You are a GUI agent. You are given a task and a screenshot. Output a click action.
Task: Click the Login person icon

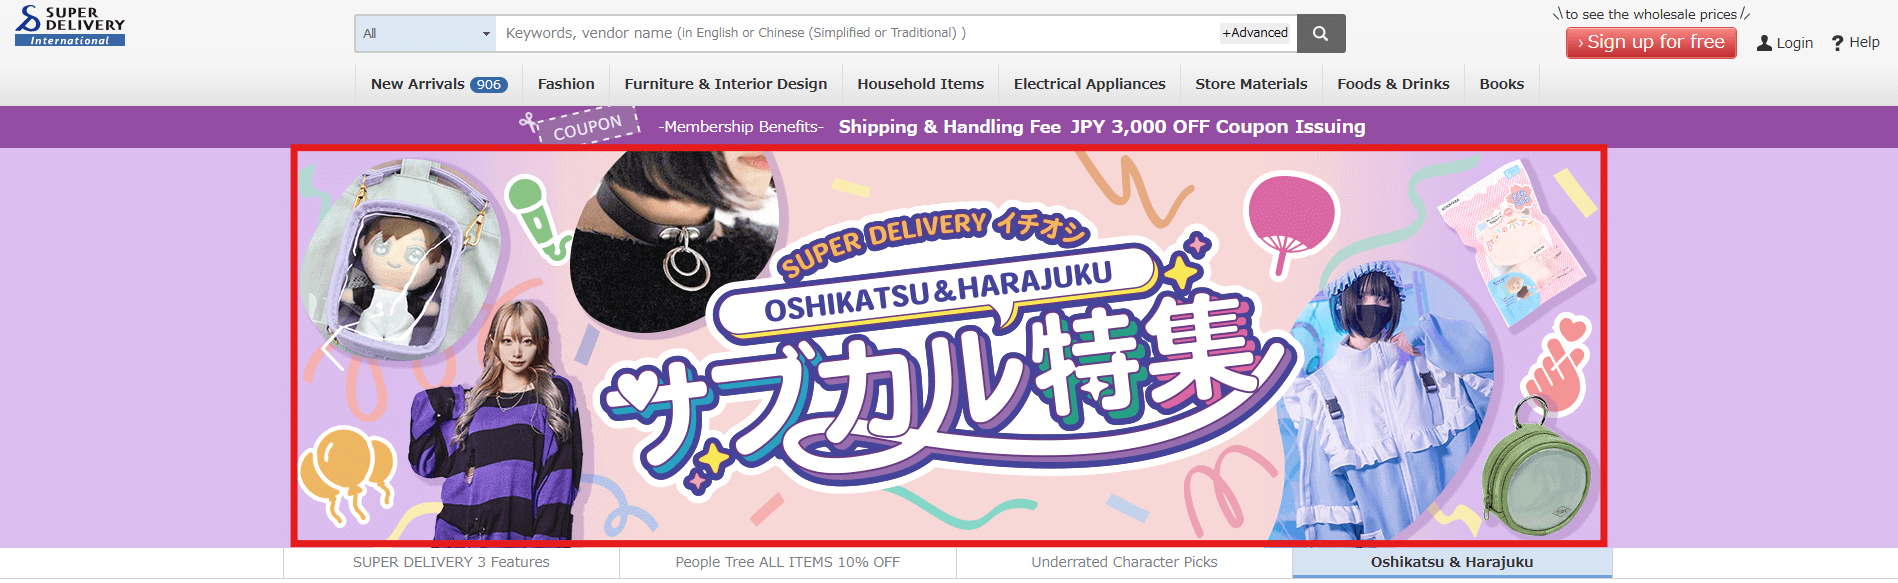pos(1764,43)
